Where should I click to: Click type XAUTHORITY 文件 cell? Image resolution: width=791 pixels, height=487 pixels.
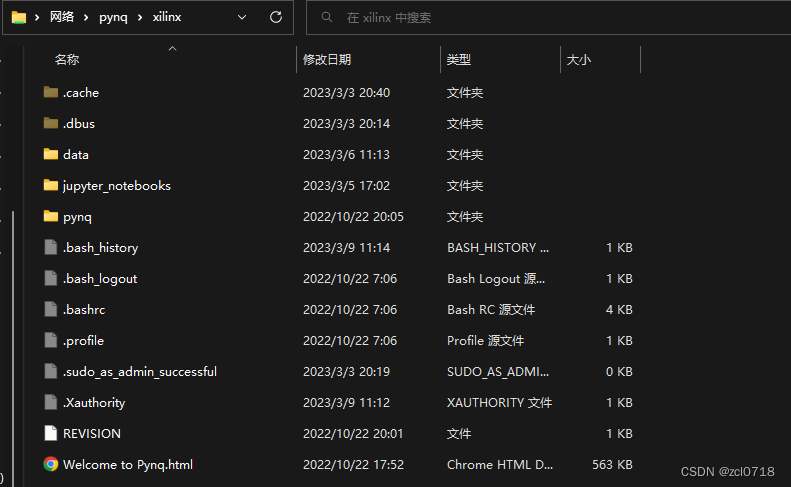click(x=499, y=403)
